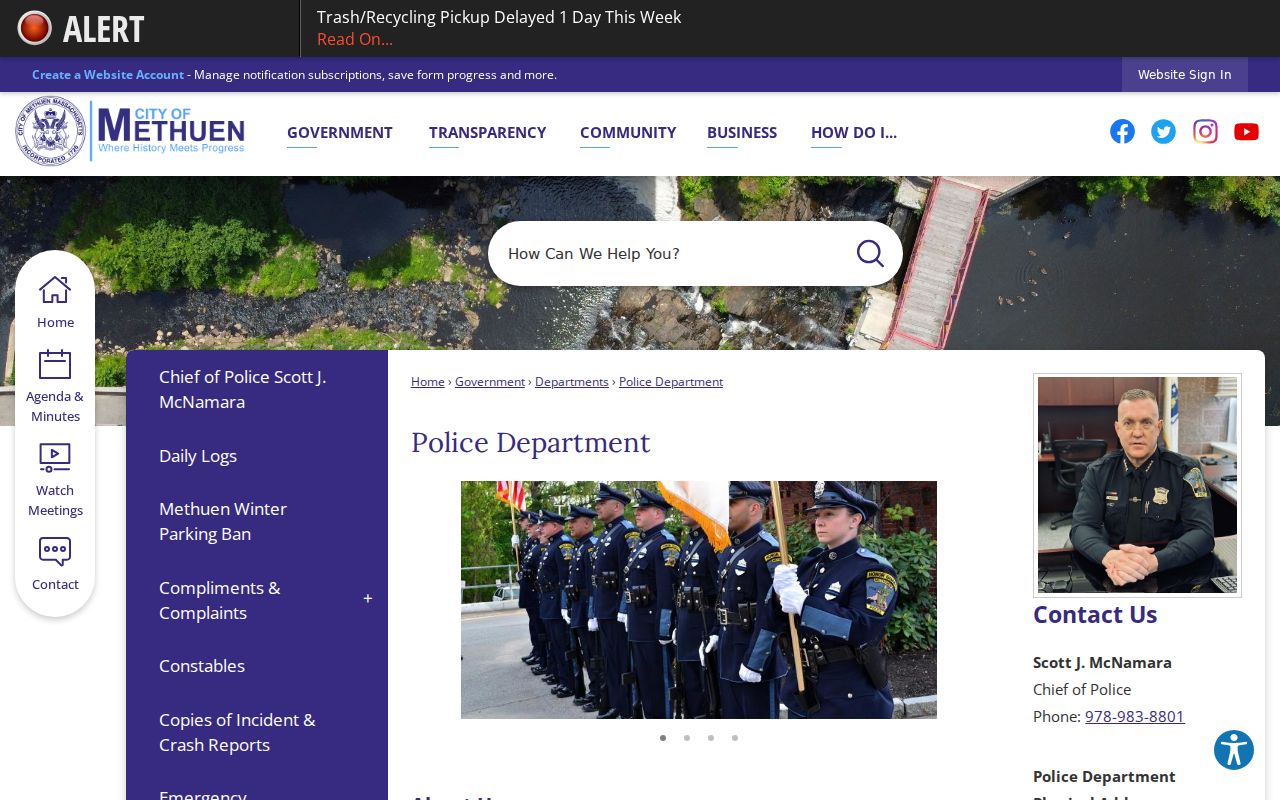The image size is (1280, 800).
Task: Open the Read On... alert link
Action: click(x=355, y=40)
